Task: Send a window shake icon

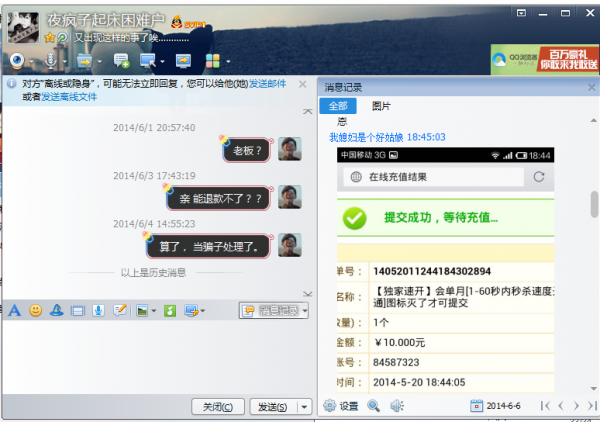Action: pyautogui.click(x=78, y=311)
